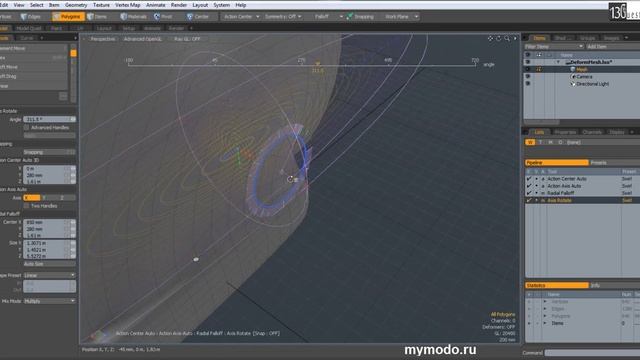Click viewport zoom magnifier icon

click(507, 38)
